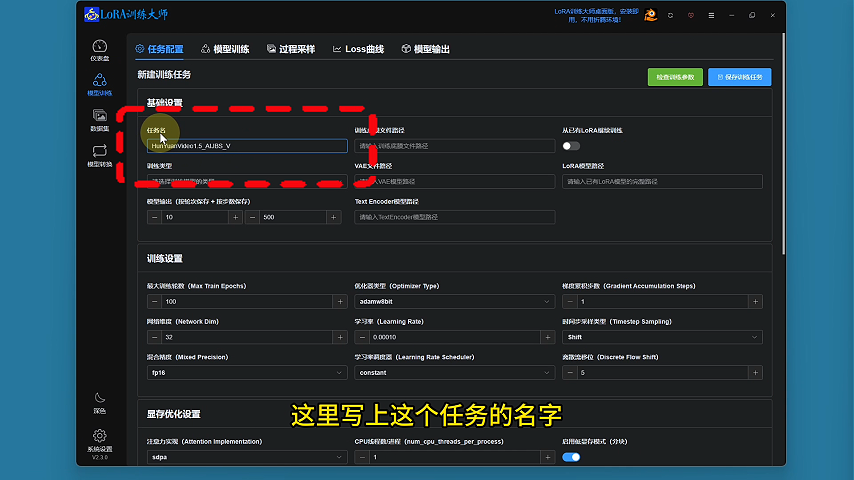Switch to the 过程采样 tab
The image size is (854, 480).
[x=291, y=49]
